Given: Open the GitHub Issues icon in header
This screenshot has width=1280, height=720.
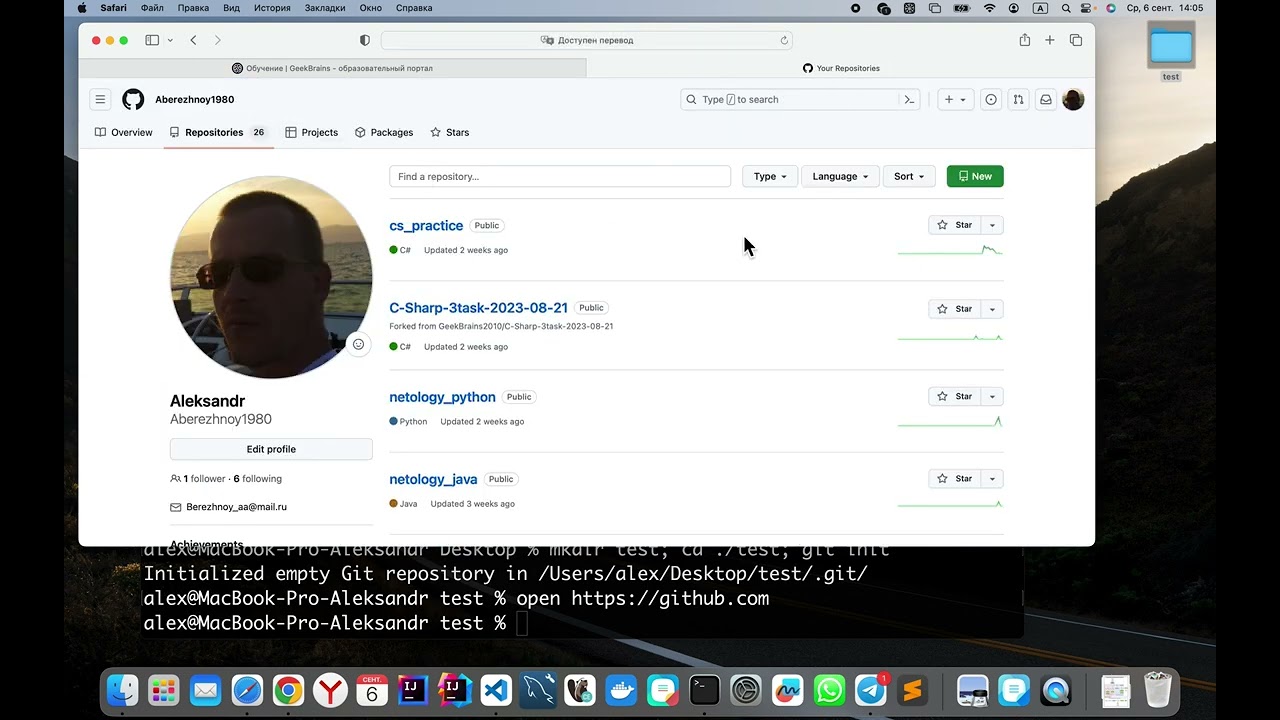Looking at the screenshot, I should click(x=991, y=100).
